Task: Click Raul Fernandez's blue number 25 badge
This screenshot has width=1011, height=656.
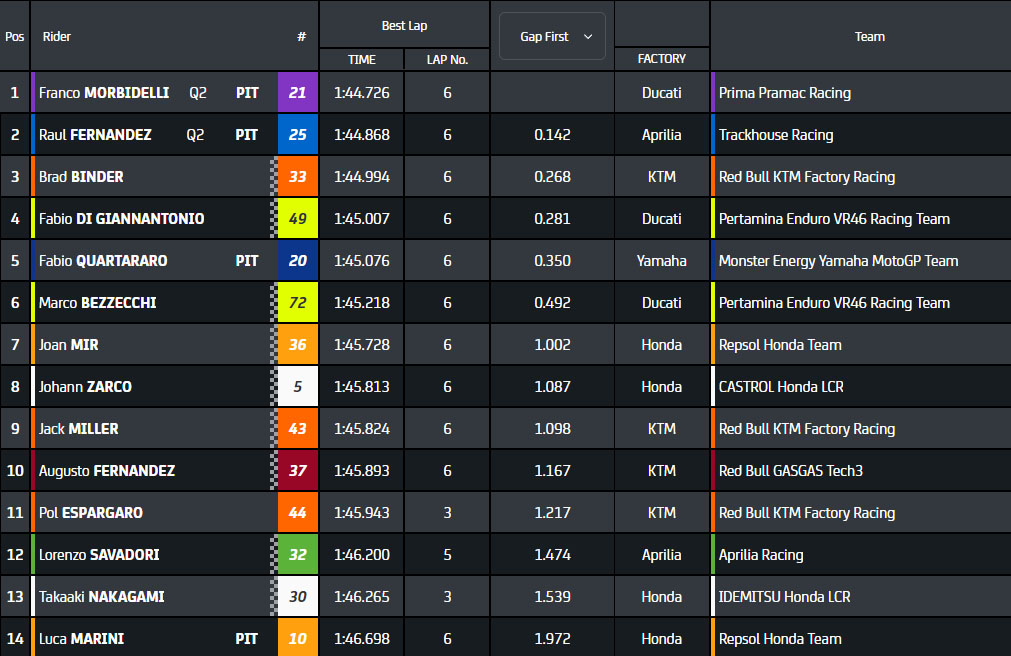Action: point(297,135)
